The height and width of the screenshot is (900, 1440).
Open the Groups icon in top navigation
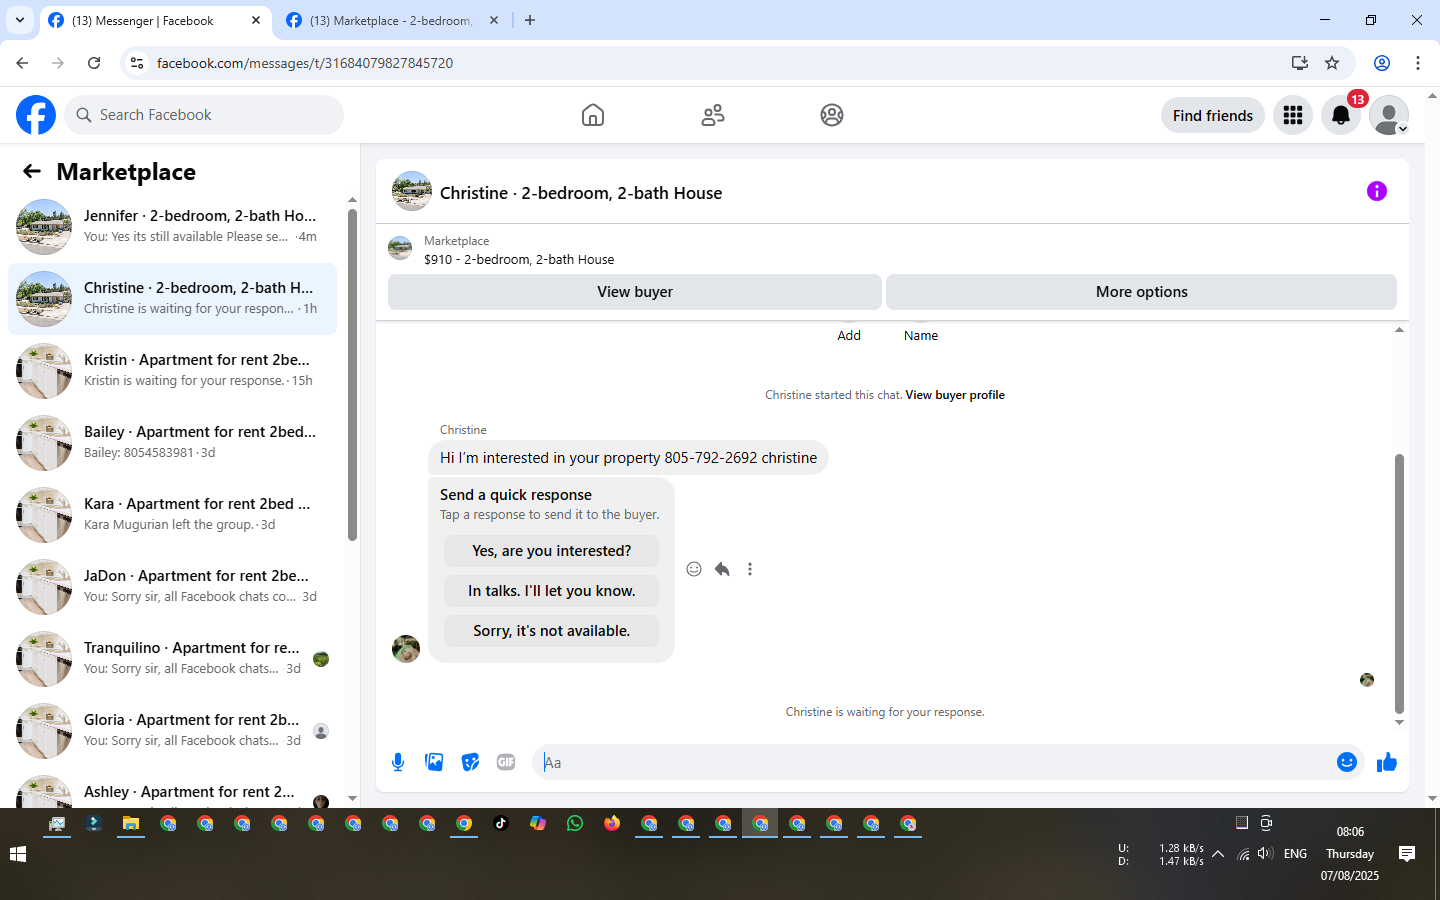point(832,115)
